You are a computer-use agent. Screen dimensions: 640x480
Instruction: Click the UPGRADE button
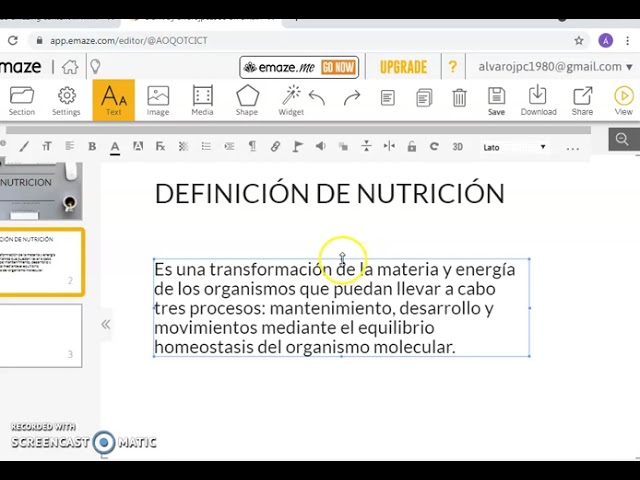tap(403, 67)
